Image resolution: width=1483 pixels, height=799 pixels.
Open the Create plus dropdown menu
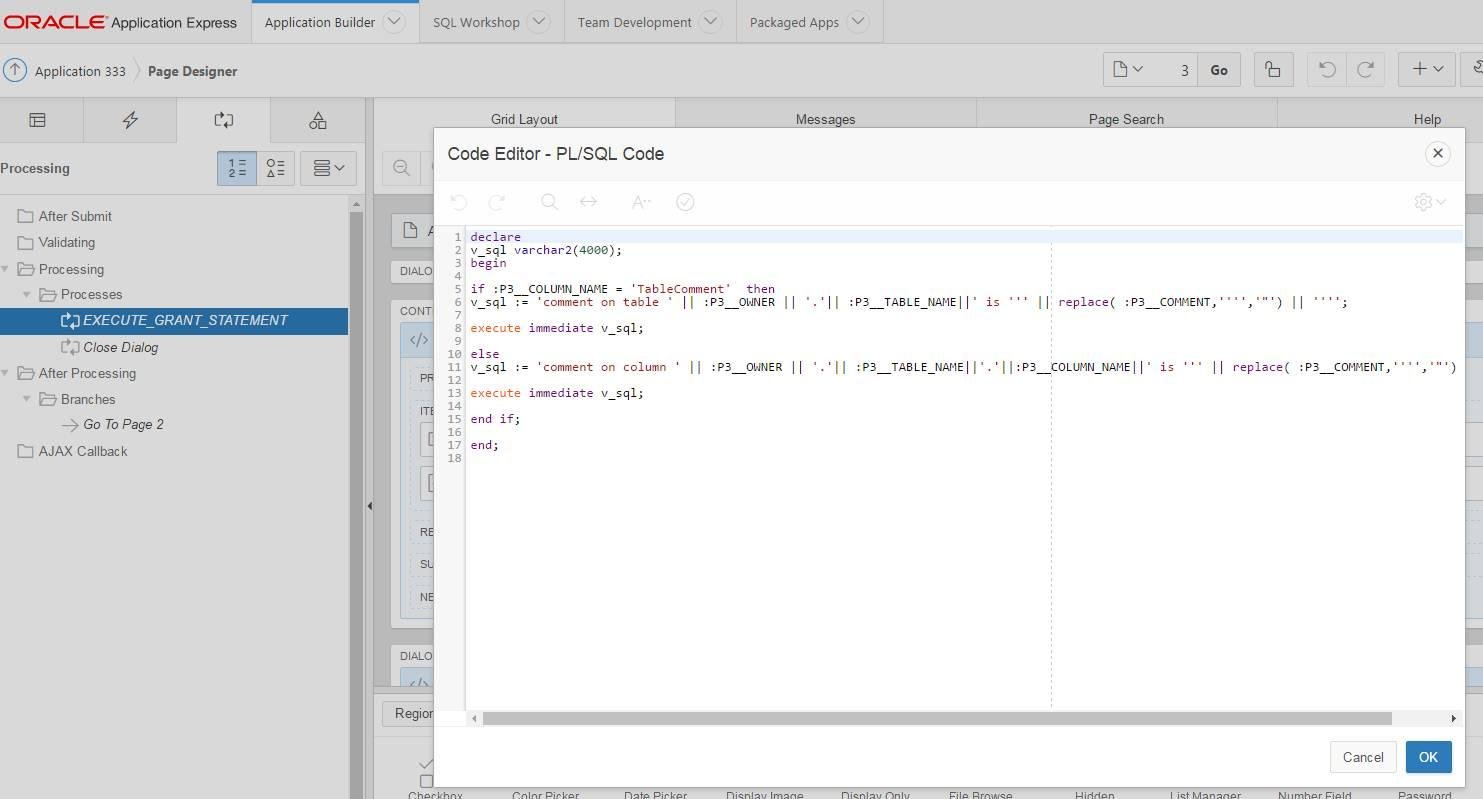pos(1426,69)
